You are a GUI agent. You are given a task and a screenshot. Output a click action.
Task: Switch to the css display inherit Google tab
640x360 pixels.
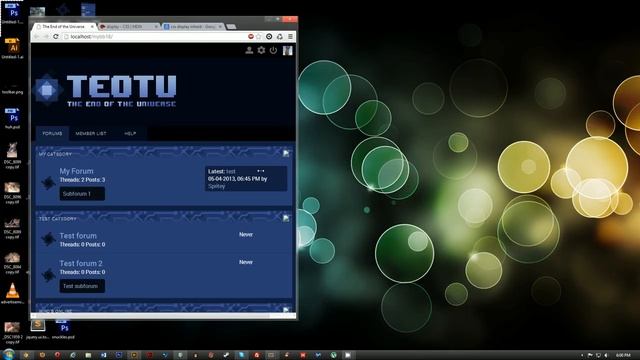[193, 27]
